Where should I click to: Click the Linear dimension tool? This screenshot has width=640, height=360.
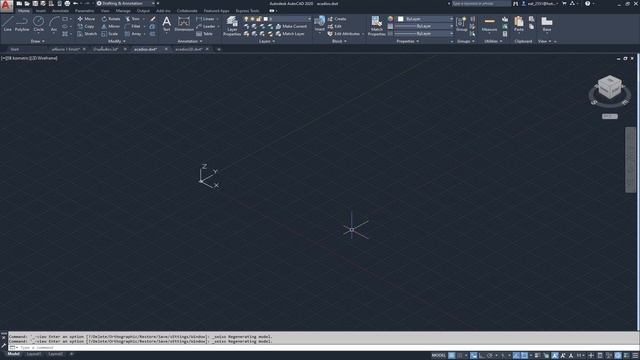tap(205, 19)
